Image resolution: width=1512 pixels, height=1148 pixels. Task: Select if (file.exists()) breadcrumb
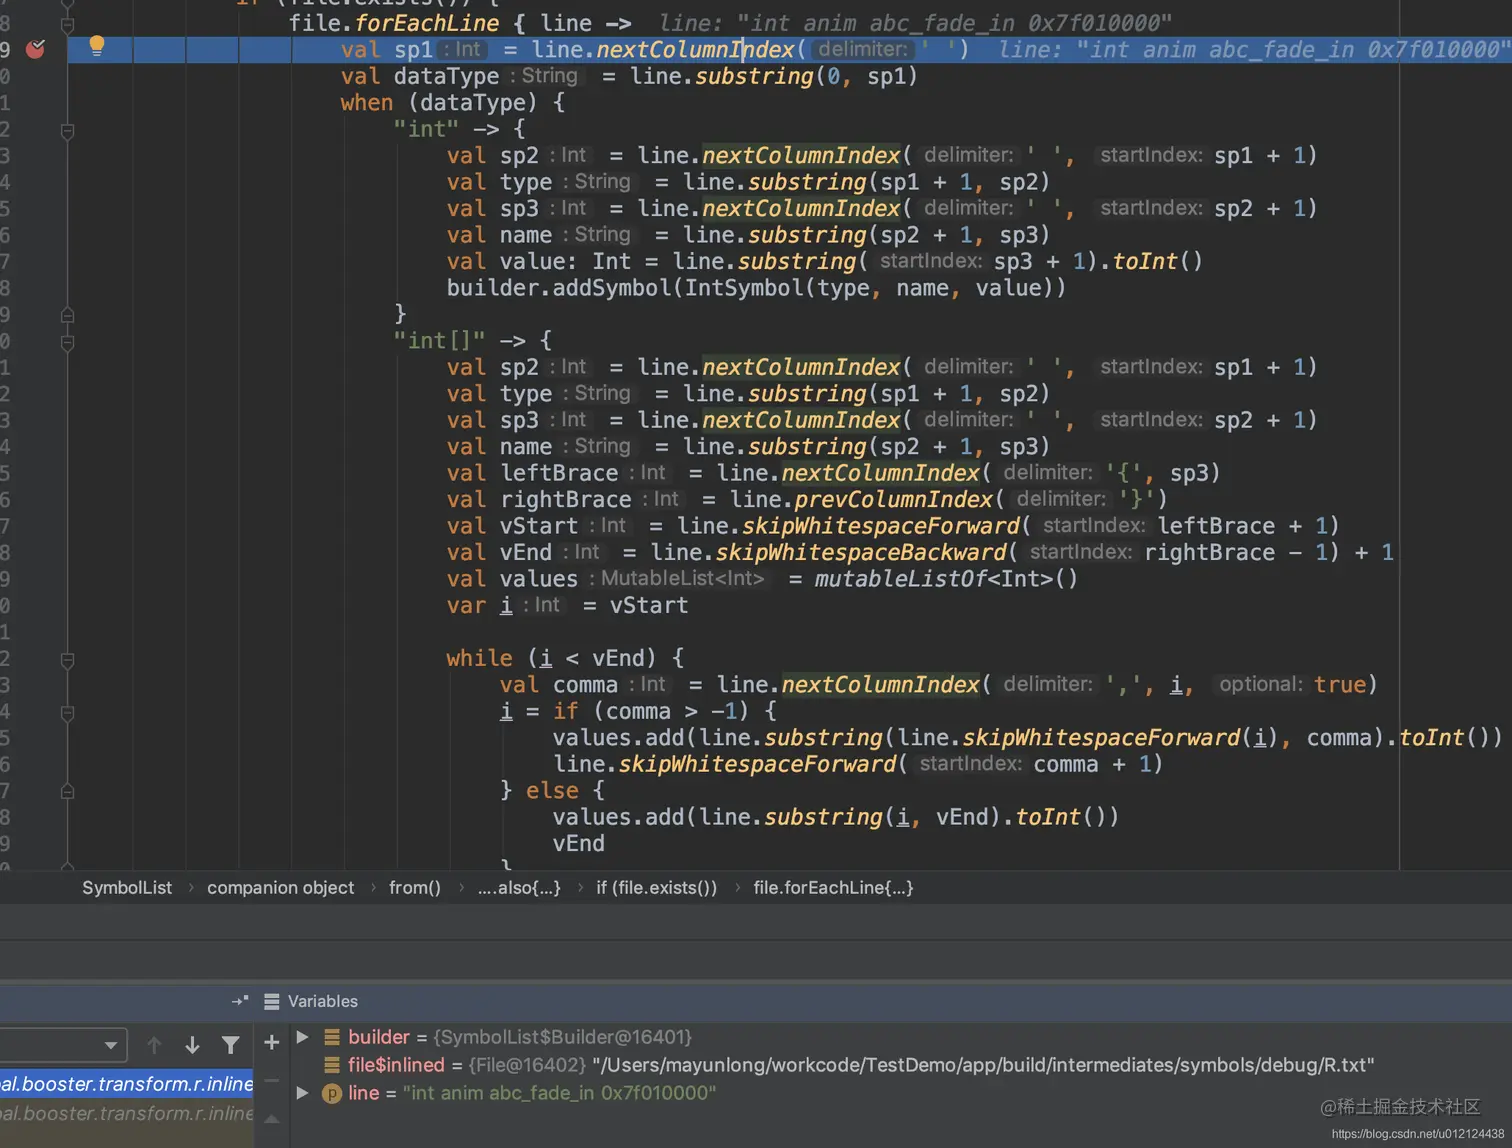click(x=656, y=888)
